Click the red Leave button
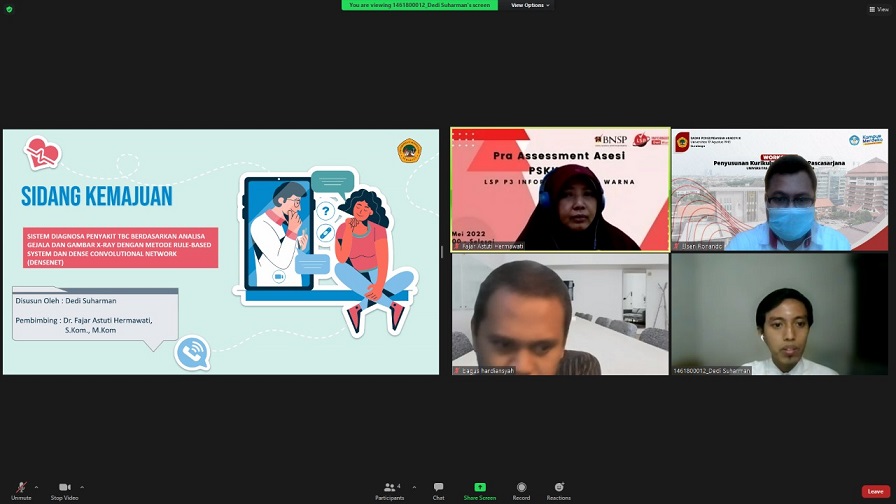Image resolution: width=896 pixels, height=504 pixels. click(875, 491)
